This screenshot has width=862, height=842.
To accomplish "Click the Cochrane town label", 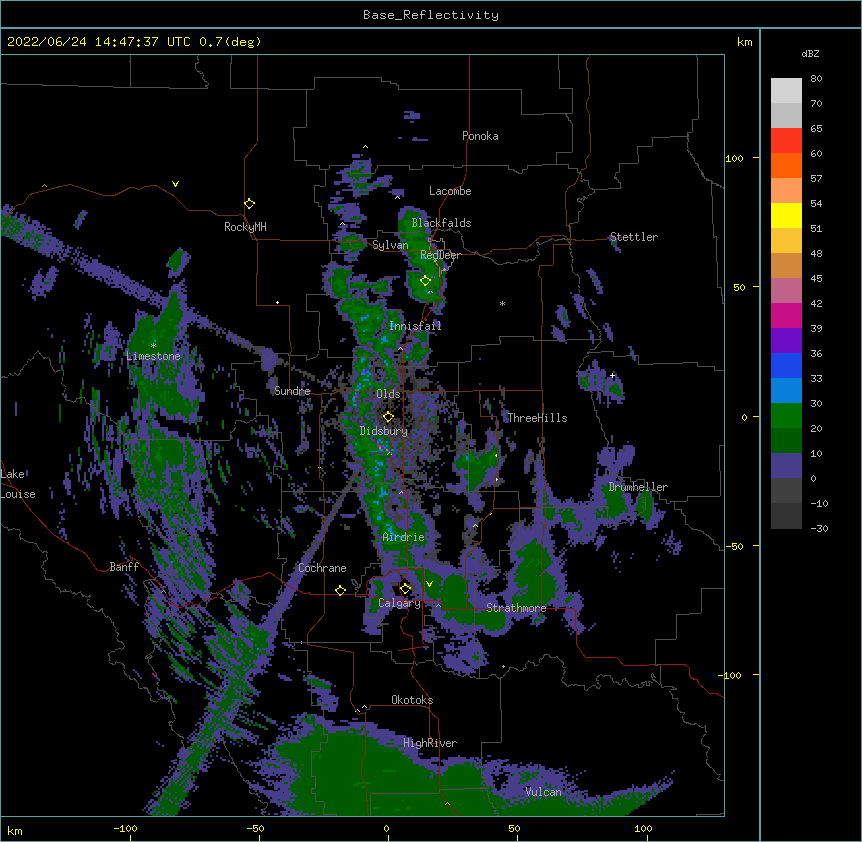I will pyautogui.click(x=322, y=568).
